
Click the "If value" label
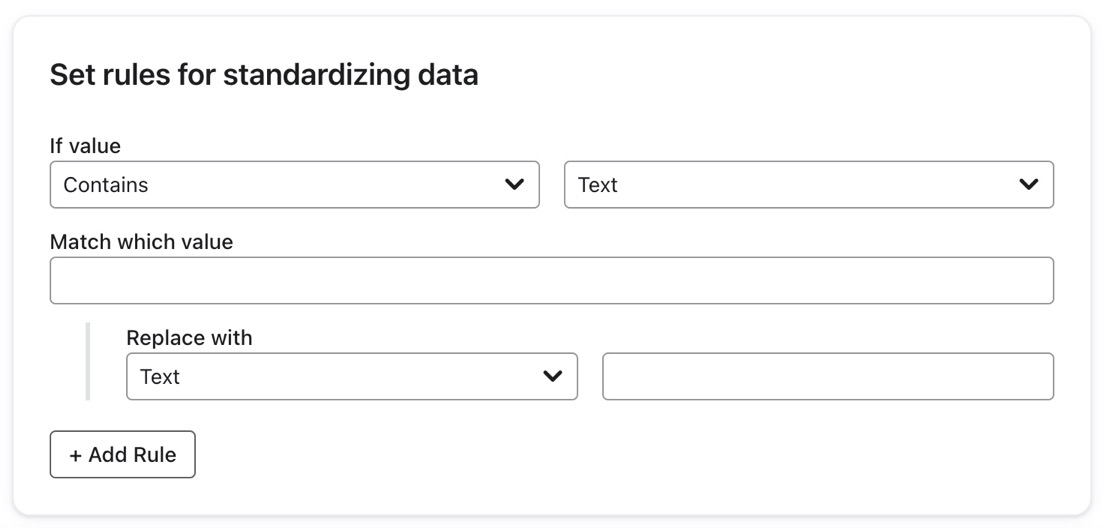(85, 146)
